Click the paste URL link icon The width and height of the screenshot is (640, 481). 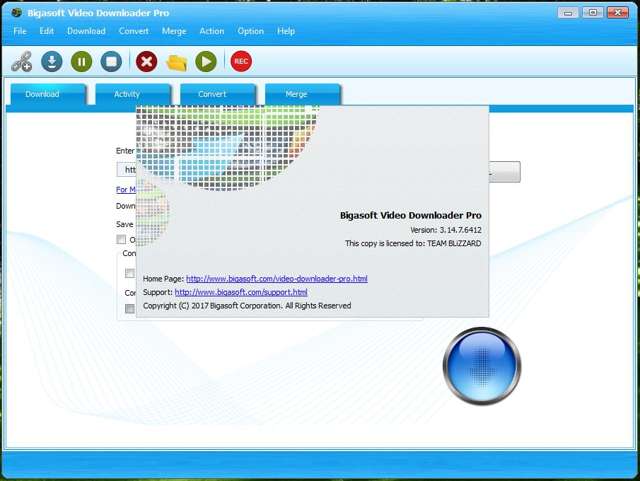point(21,62)
